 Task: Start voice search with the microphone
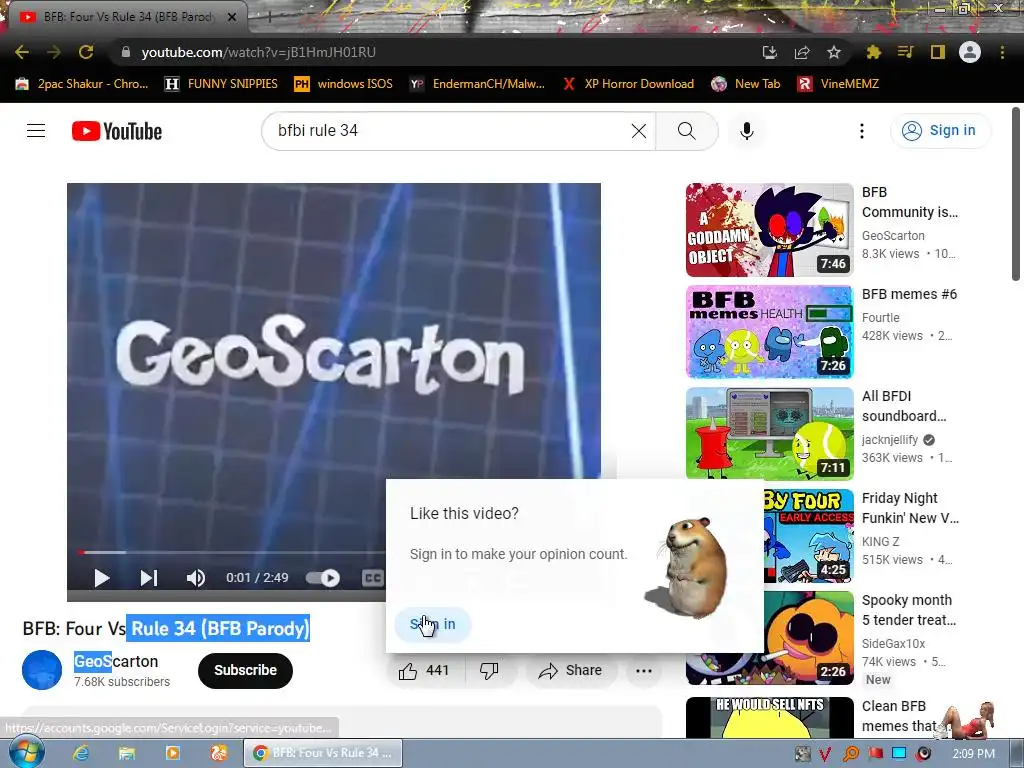[747, 131]
